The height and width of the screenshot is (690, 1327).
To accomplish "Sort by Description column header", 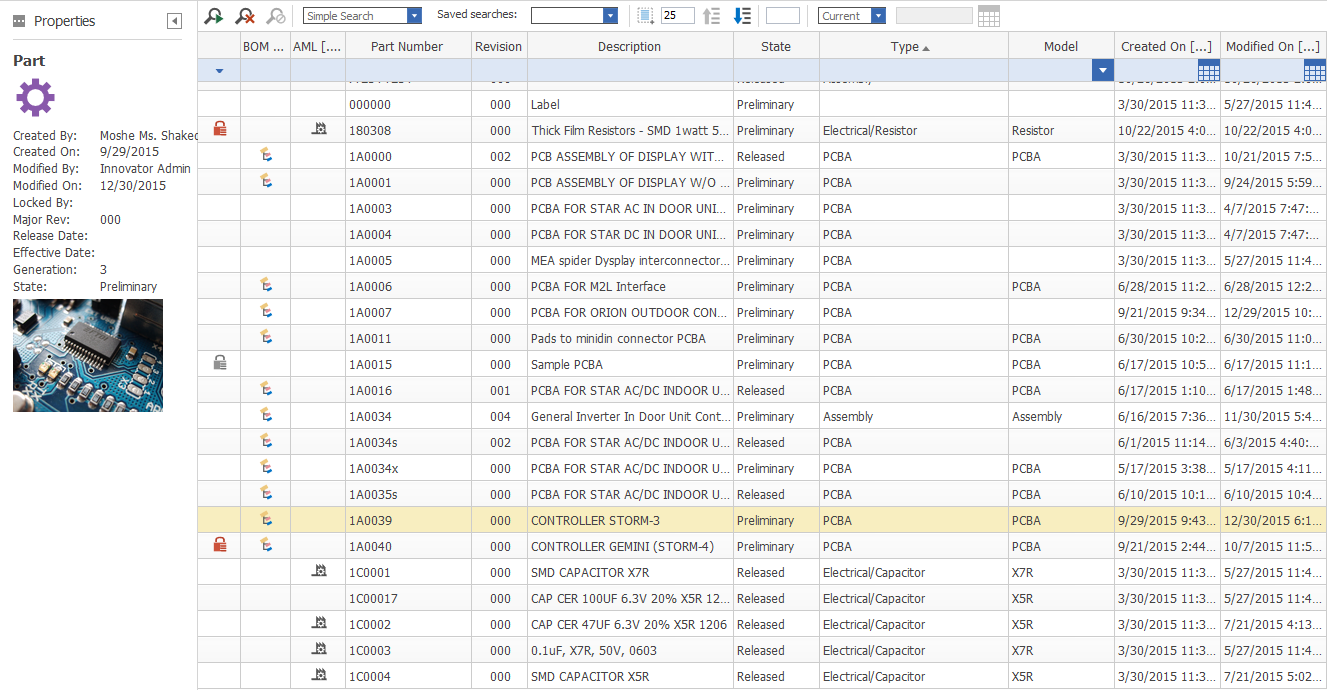I will pos(630,46).
